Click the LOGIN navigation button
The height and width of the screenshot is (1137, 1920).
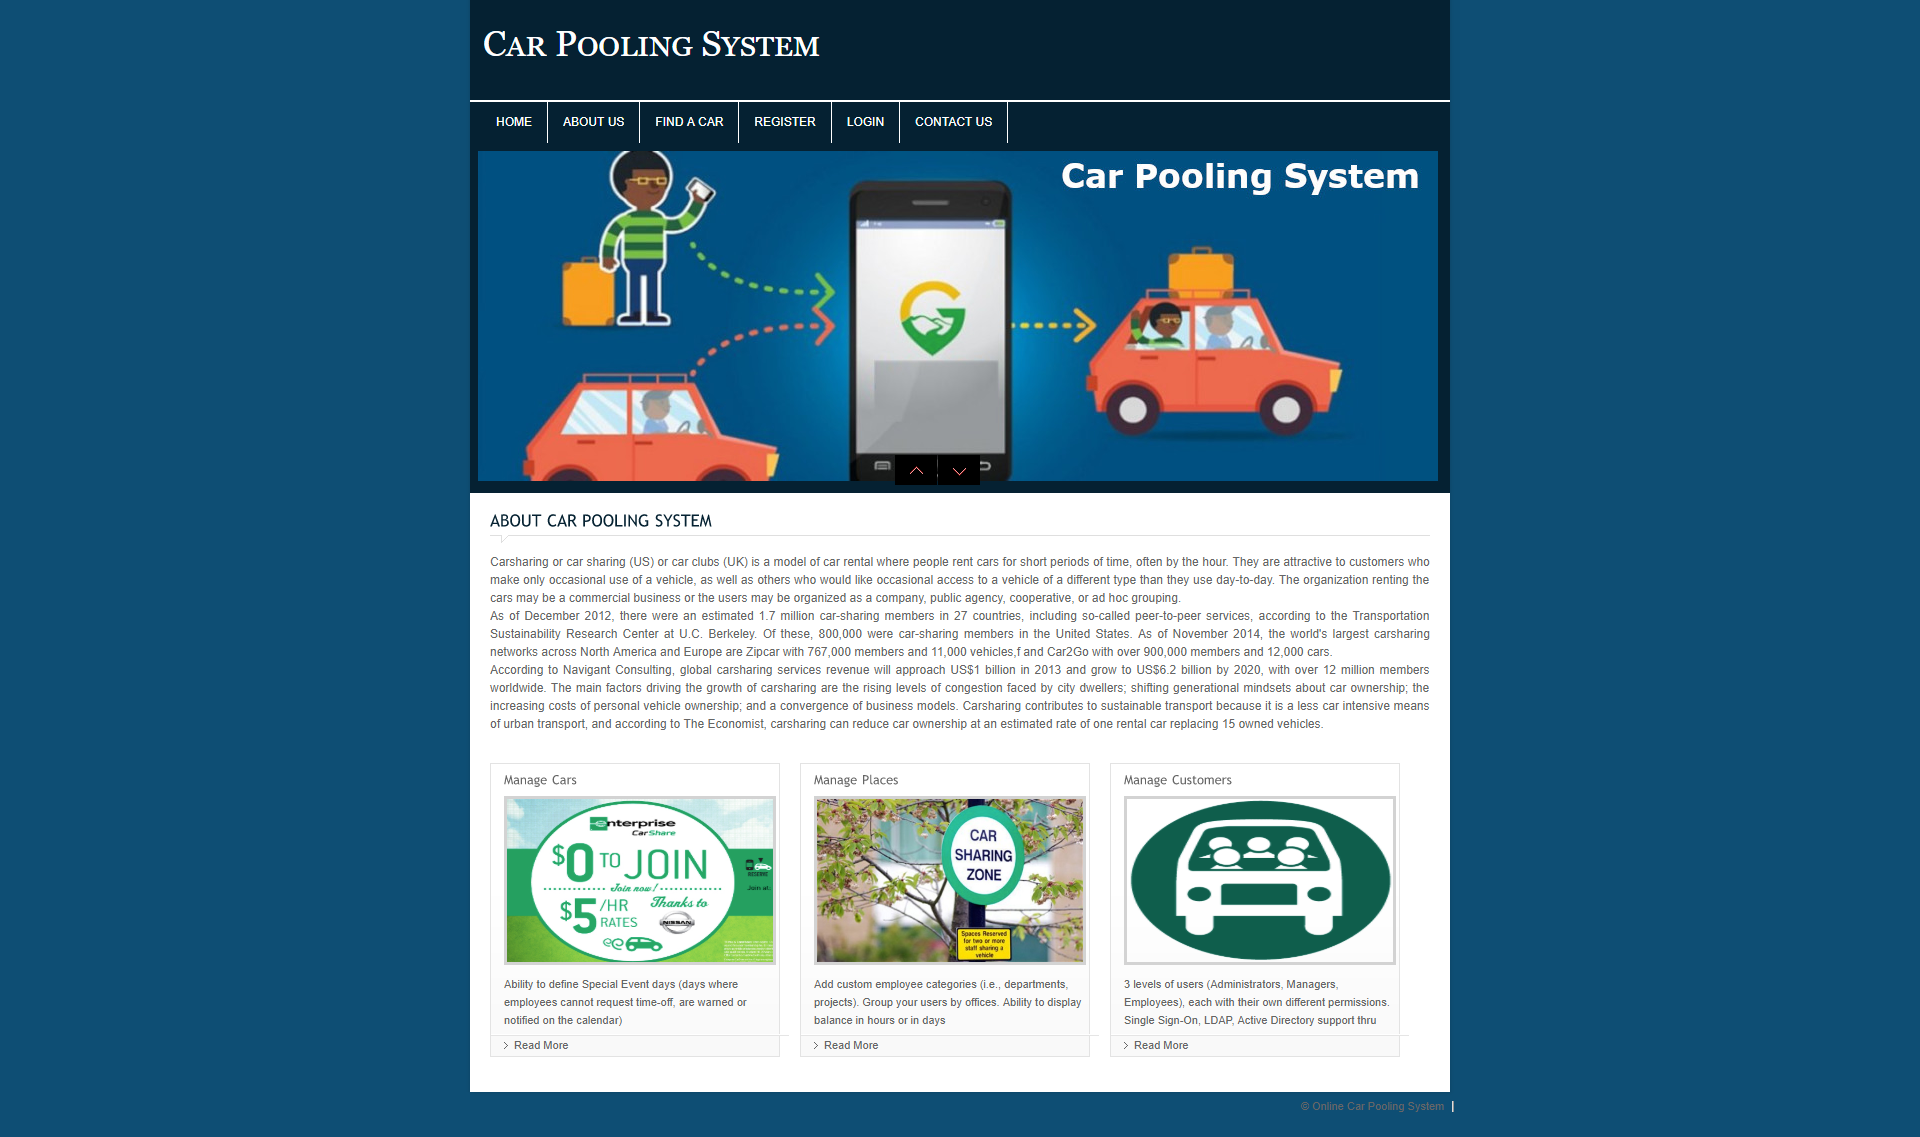(x=865, y=122)
